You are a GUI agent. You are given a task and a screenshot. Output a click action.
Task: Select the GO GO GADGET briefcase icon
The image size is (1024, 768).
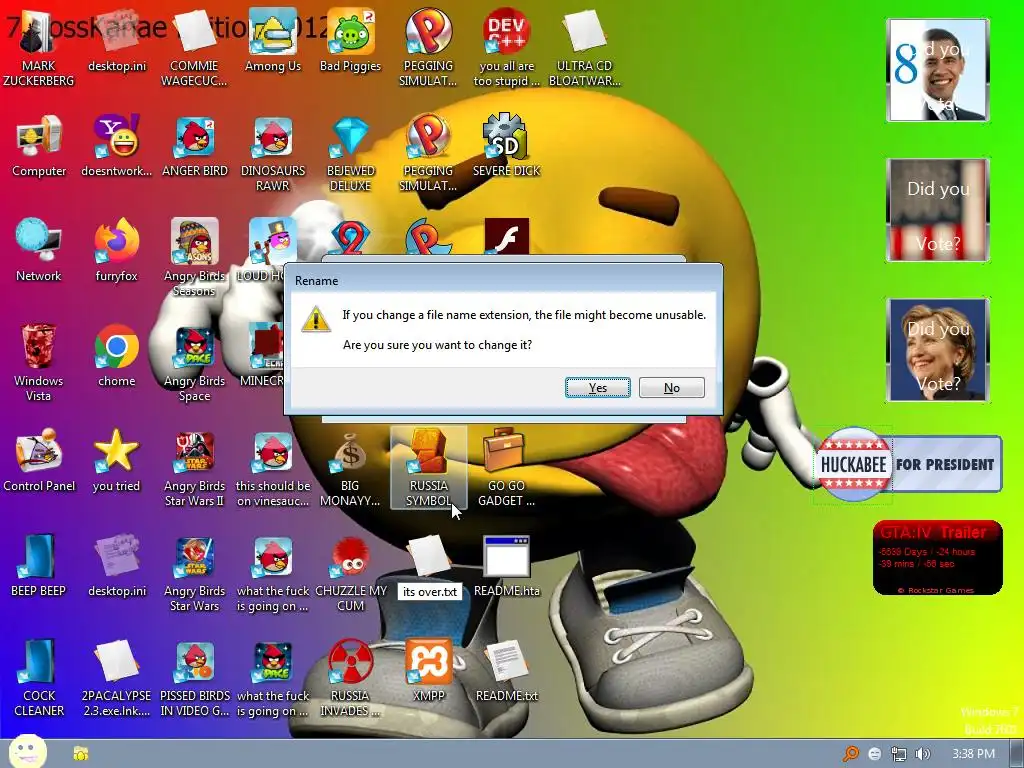(506, 468)
